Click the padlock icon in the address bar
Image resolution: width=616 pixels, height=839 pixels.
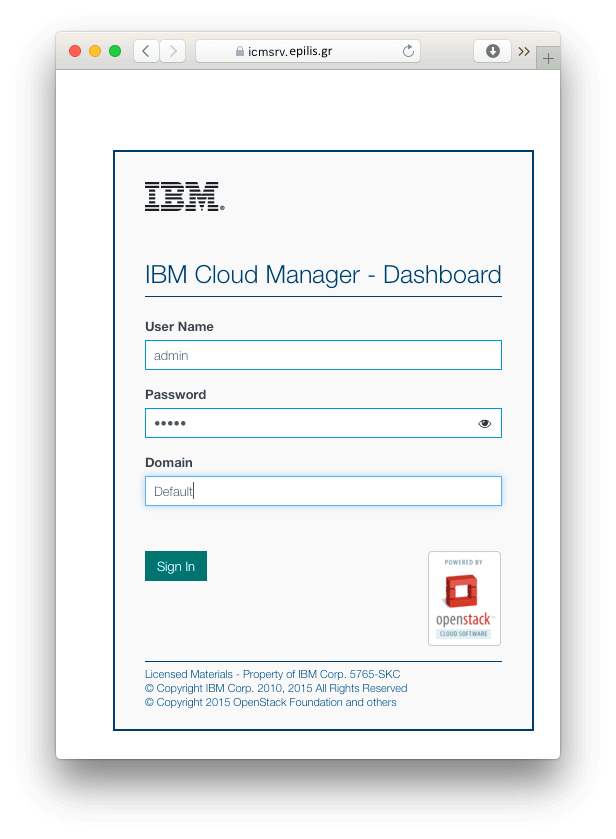240,51
